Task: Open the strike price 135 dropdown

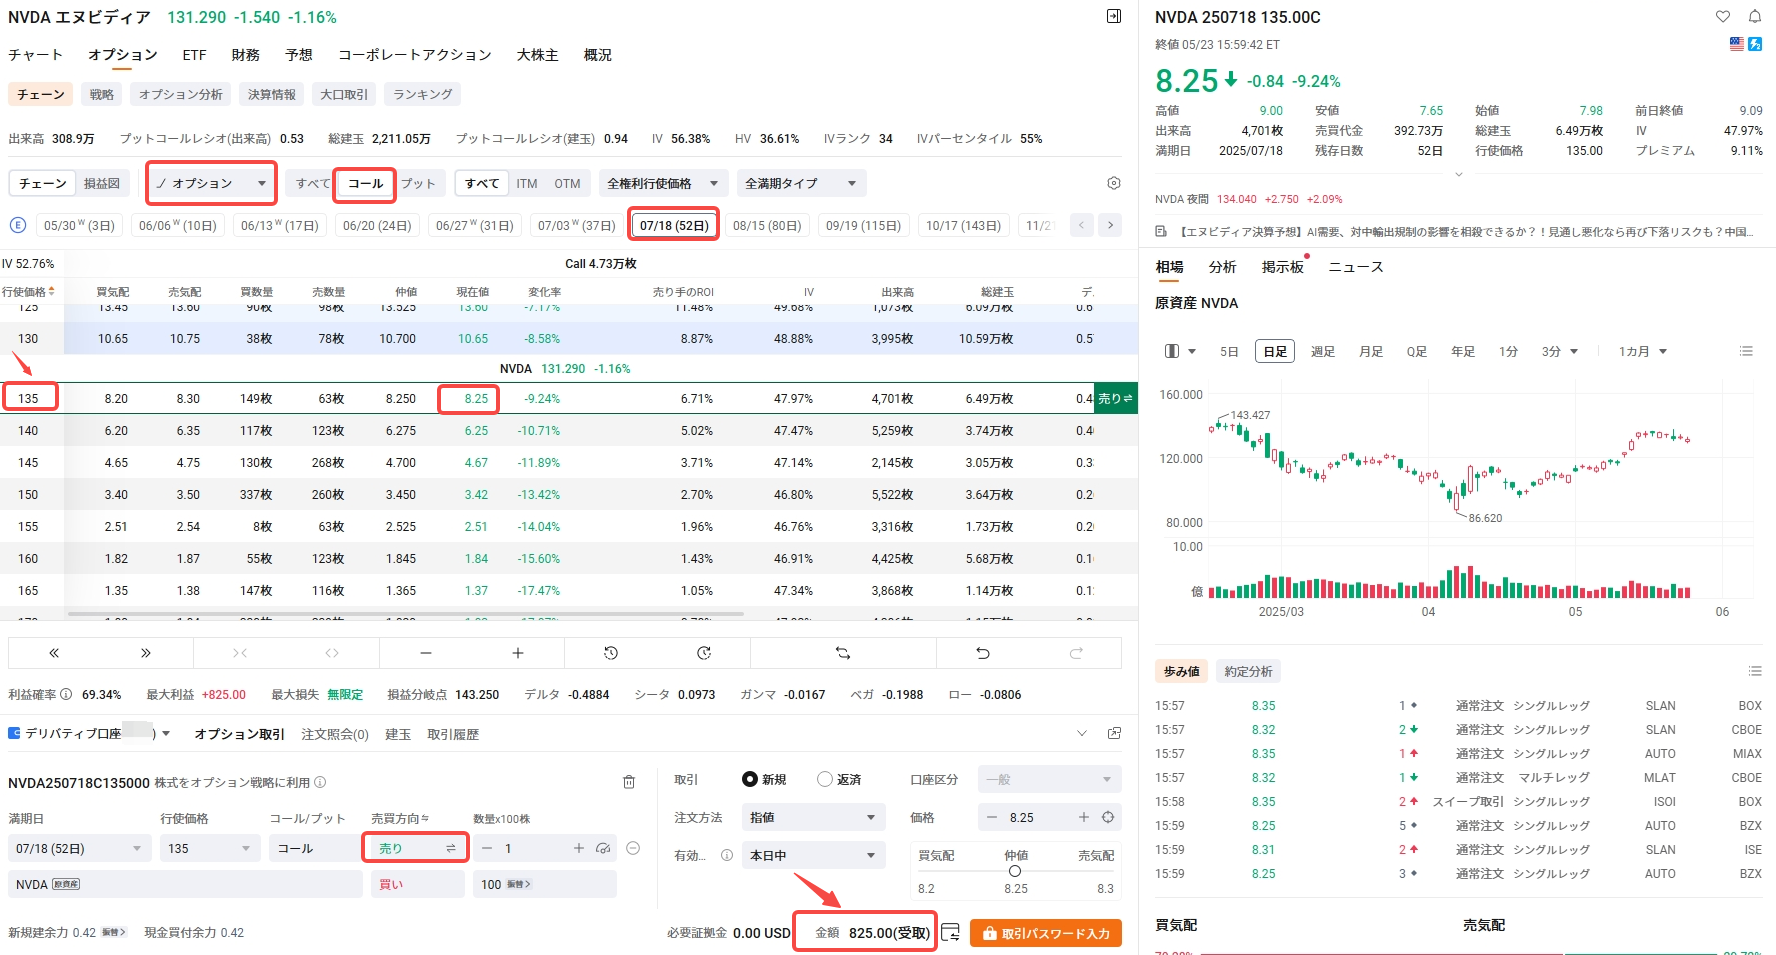Action: [x=209, y=848]
